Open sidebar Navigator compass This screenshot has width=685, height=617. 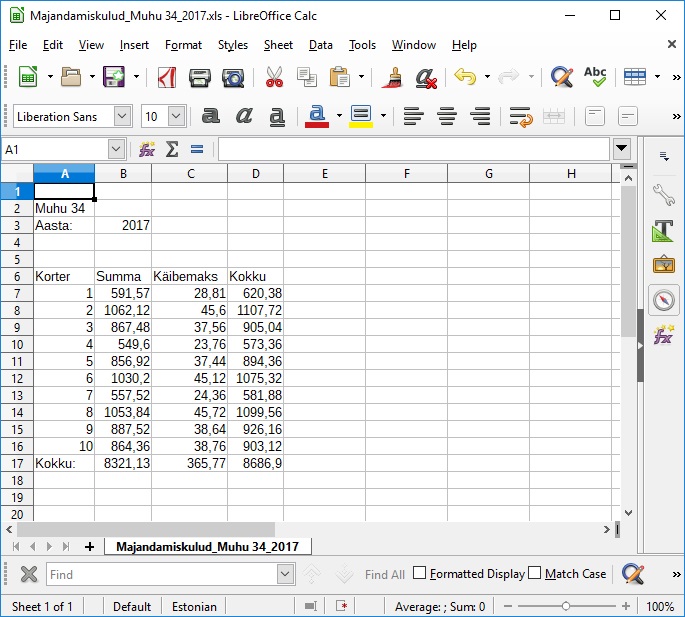point(664,300)
